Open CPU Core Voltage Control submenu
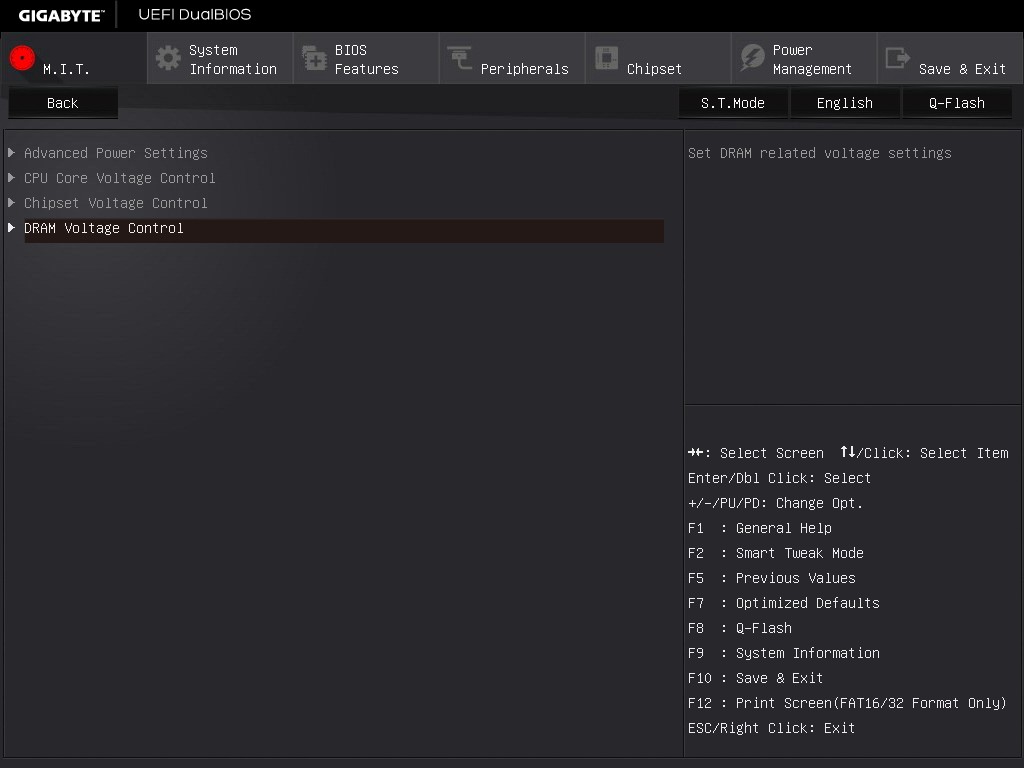 (x=120, y=178)
